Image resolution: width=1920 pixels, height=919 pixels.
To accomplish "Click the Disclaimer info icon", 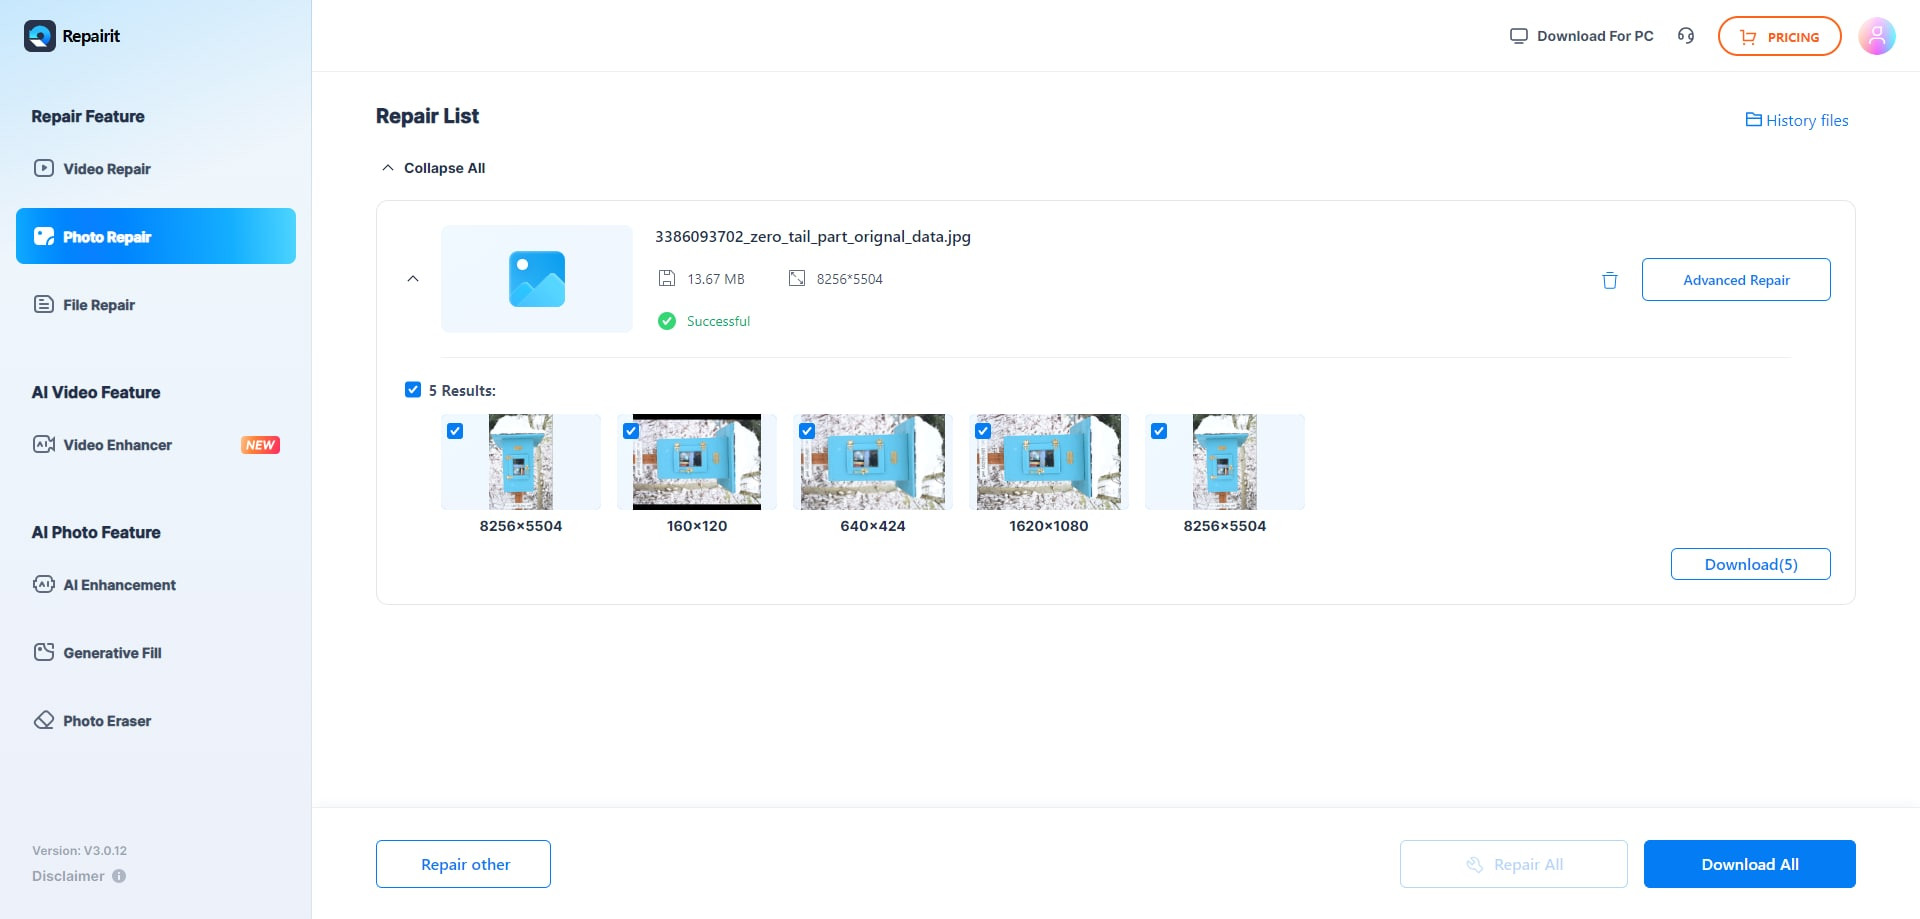I will point(119,876).
